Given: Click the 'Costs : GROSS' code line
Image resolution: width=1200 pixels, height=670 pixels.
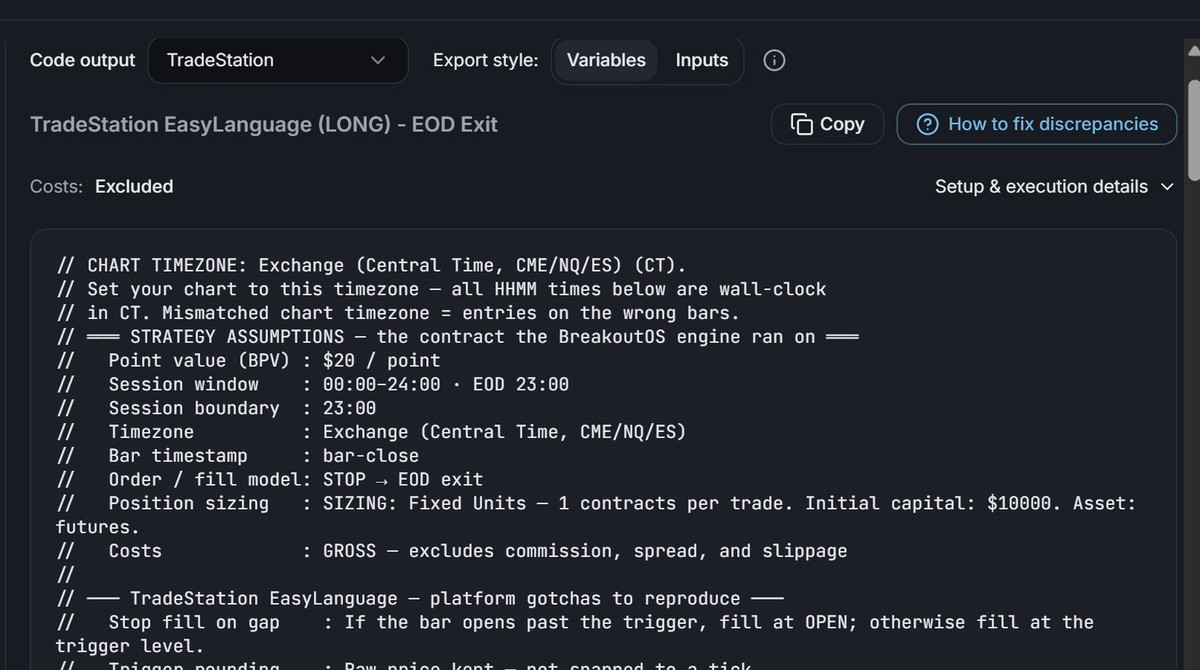Looking at the screenshot, I should click(x=451, y=551).
